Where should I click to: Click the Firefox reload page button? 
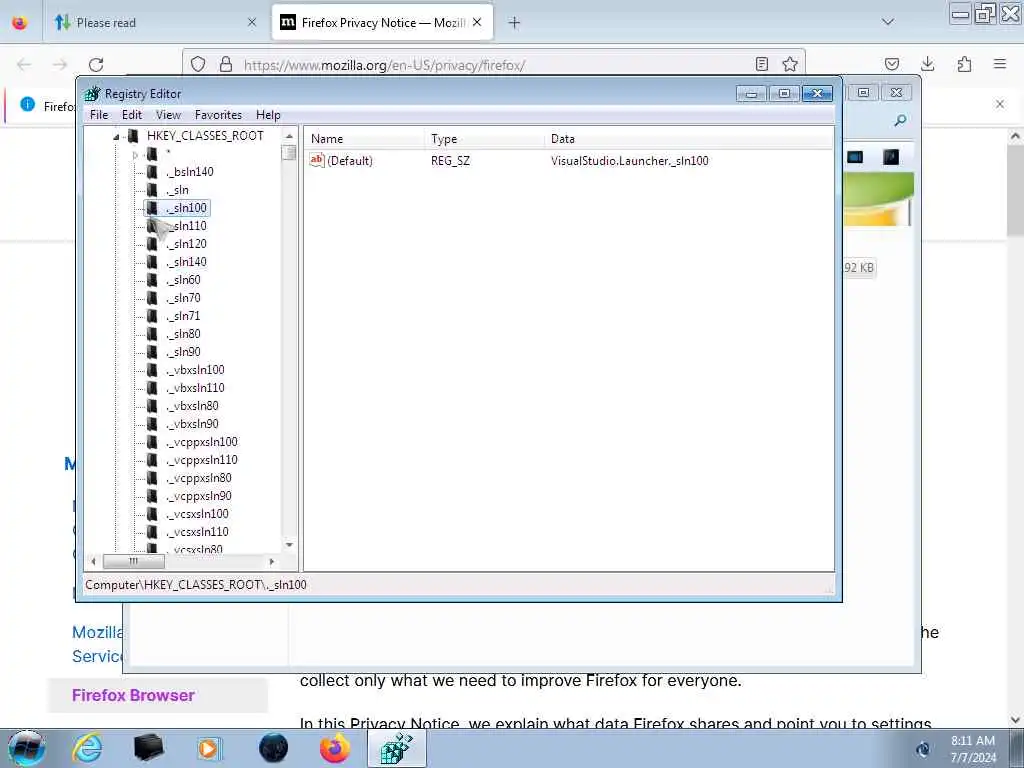coord(96,65)
